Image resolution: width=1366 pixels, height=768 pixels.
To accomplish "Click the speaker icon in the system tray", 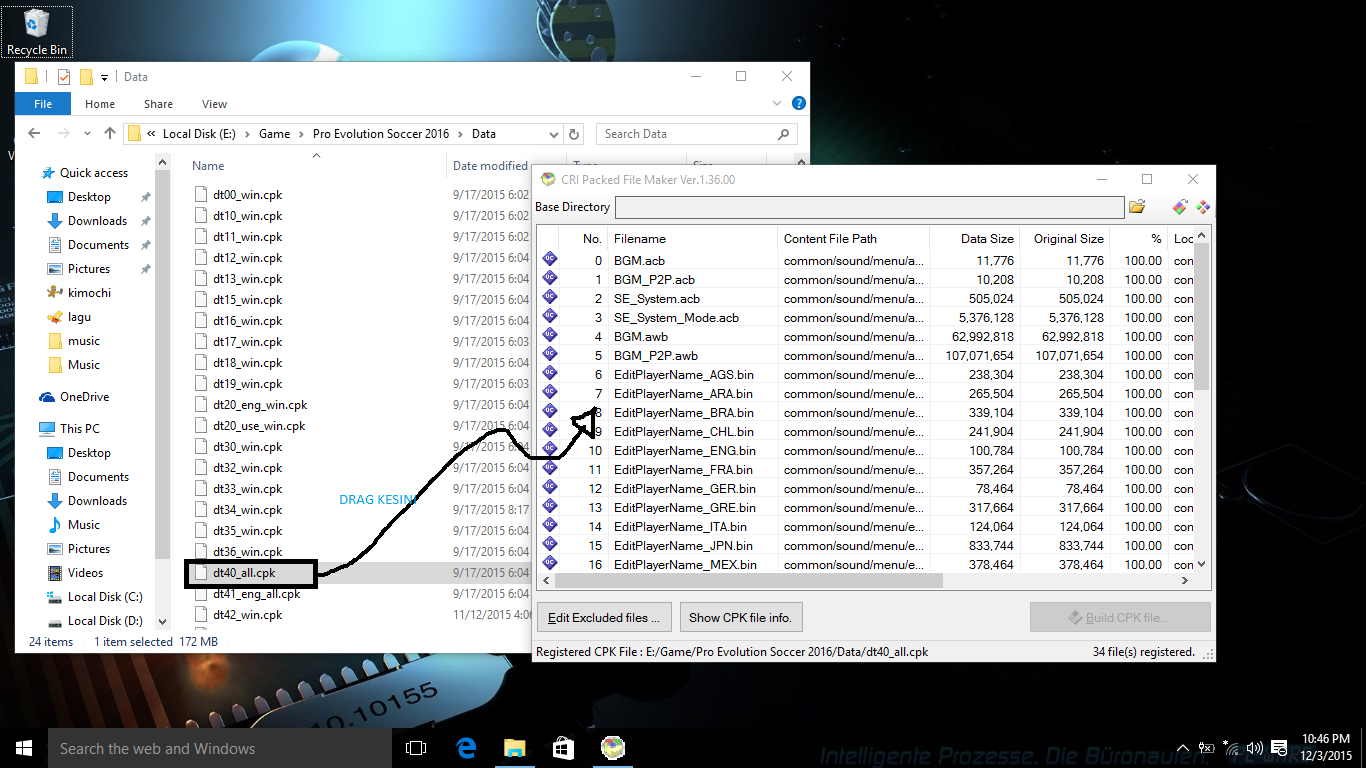I will coord(1254,747).
